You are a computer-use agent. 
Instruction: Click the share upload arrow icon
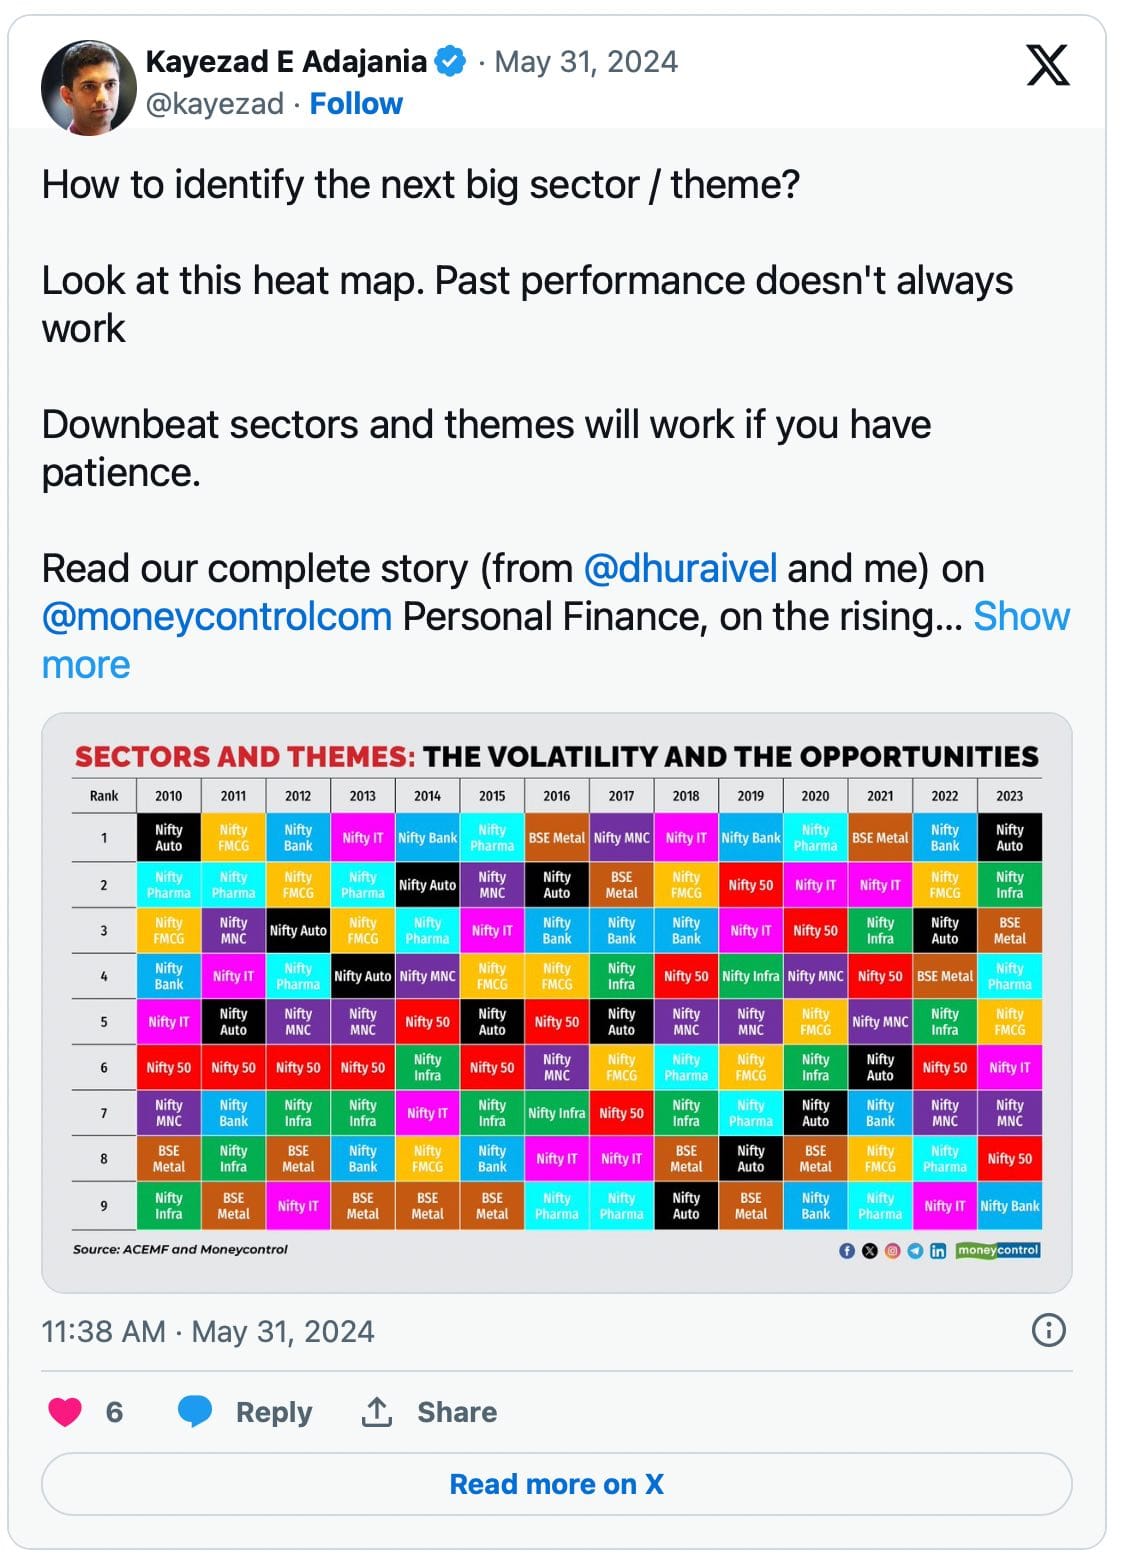coord(376,1411)
